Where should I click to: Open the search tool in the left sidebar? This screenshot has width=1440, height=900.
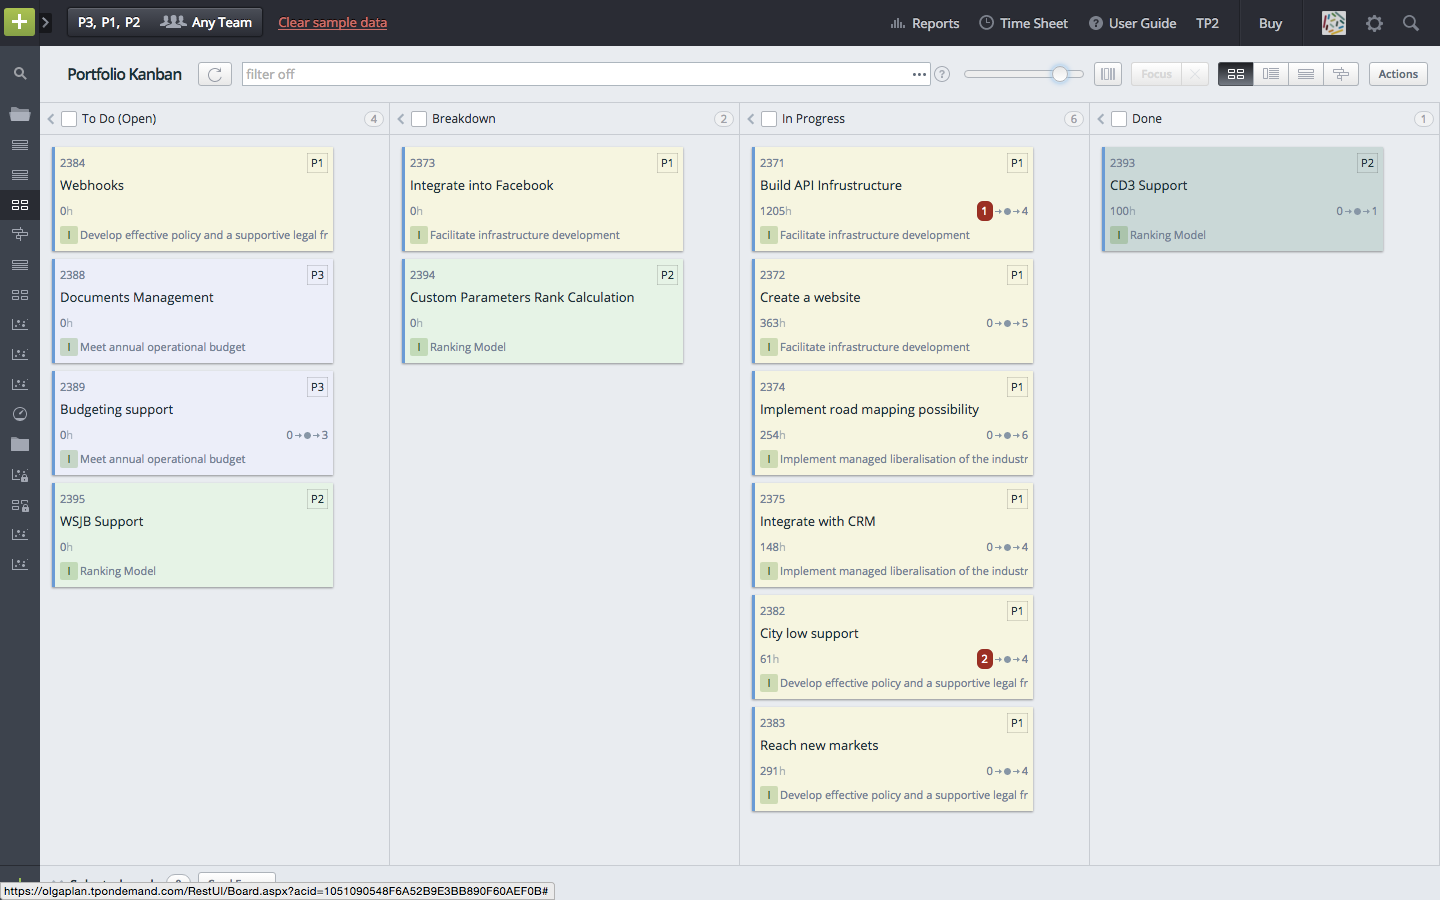coord(19,73)
